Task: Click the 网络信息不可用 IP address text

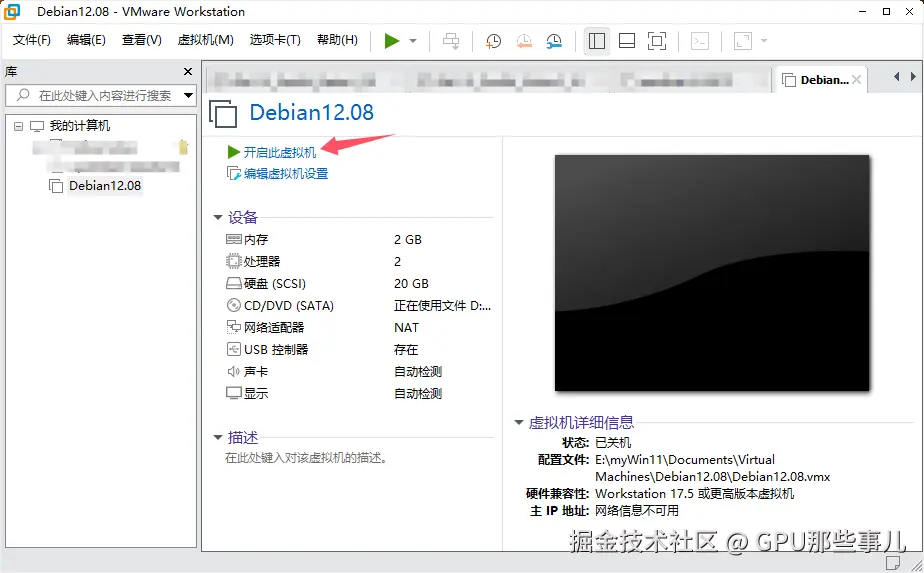Action: coord(636,511)
